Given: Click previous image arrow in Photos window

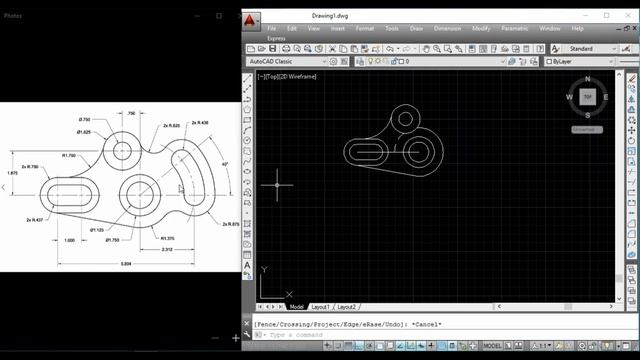Looking at the screenshot, I should (4, 187).
